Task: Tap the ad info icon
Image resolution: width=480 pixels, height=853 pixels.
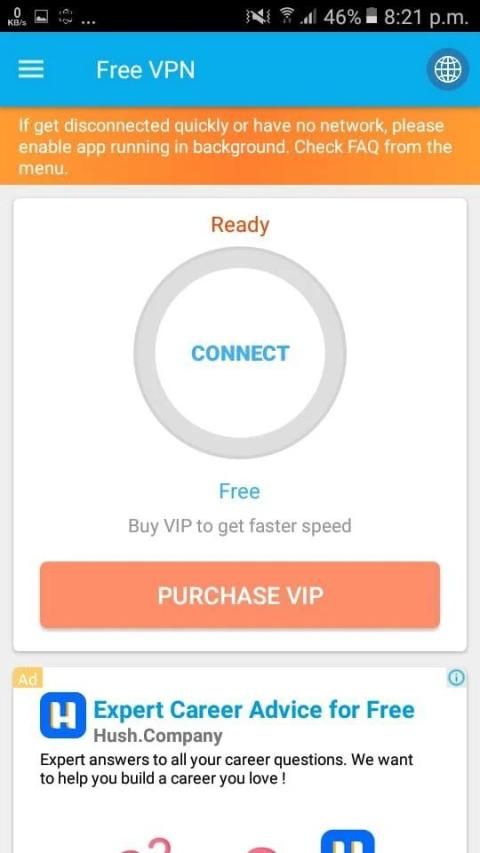Action: point(456,677)
